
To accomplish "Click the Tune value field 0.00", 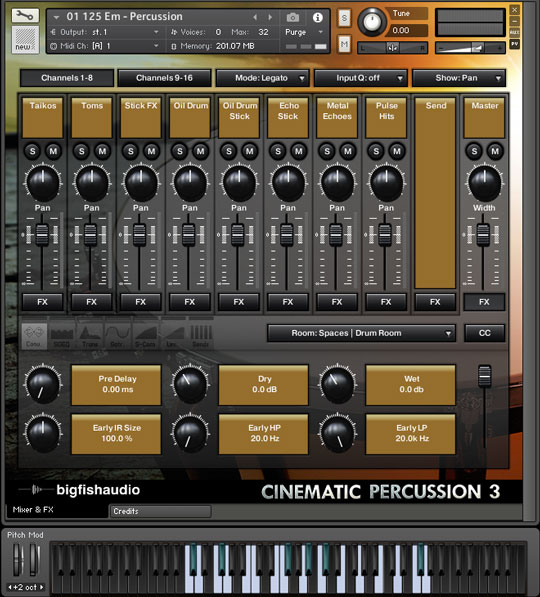I will [406, 30].
